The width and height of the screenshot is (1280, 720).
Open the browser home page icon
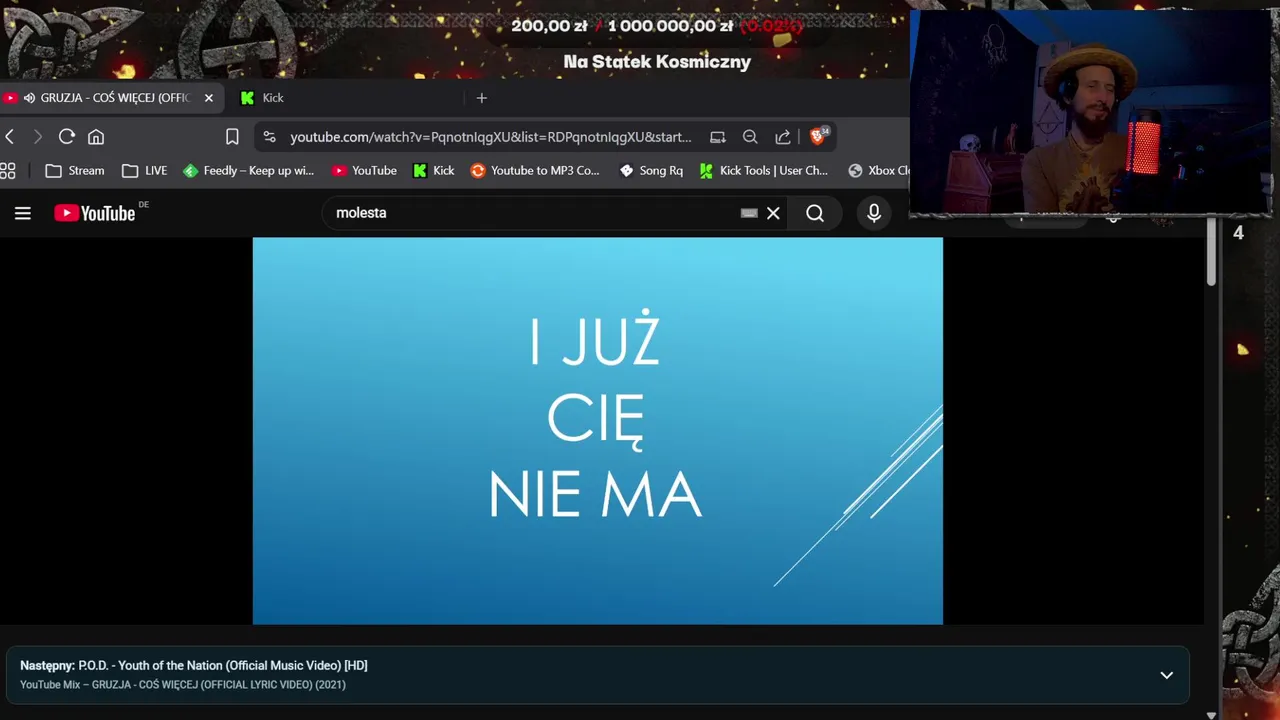[x=96, y=137]
